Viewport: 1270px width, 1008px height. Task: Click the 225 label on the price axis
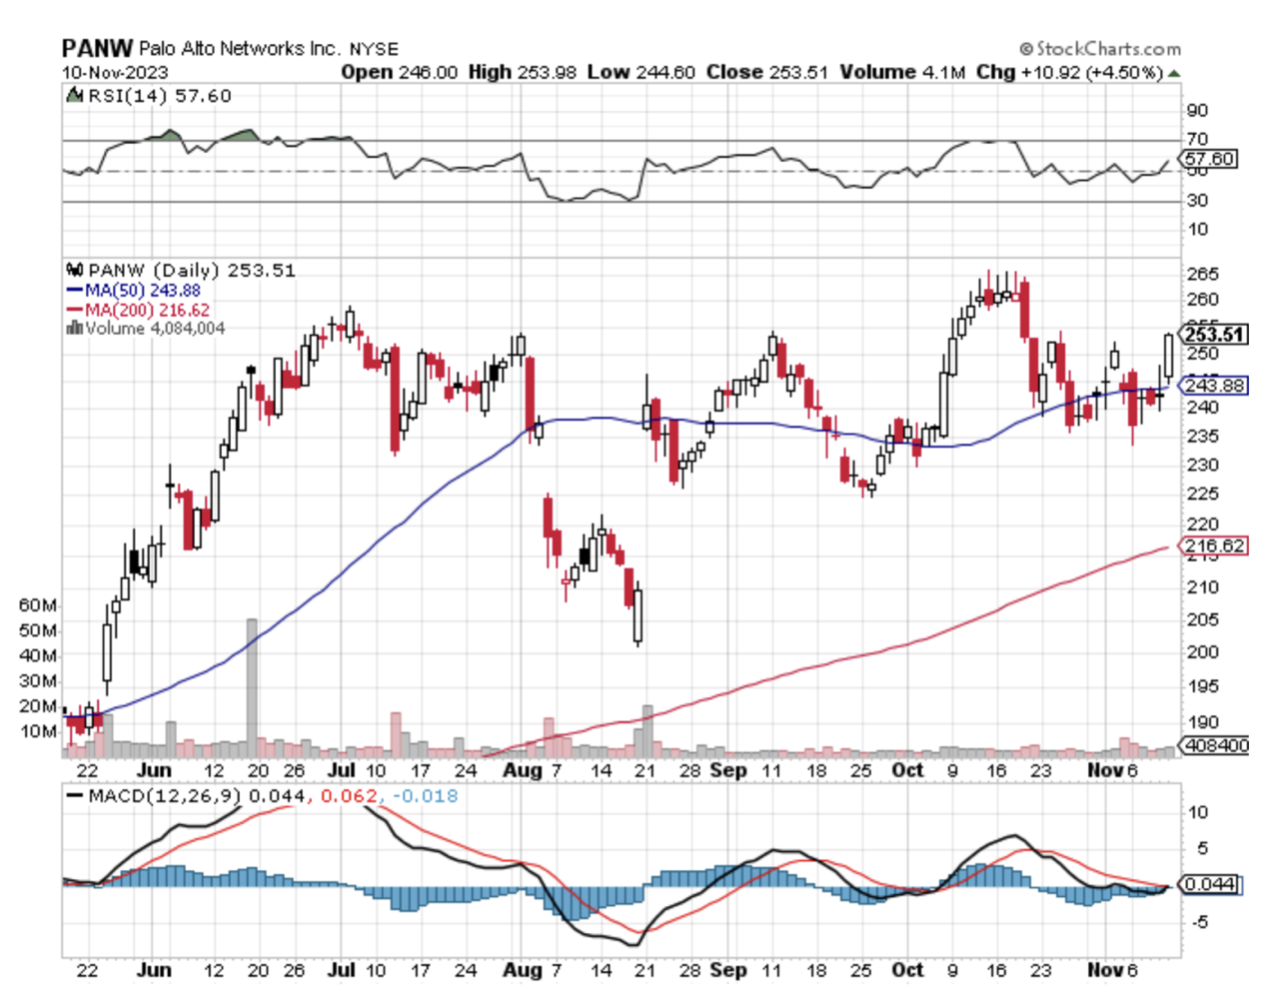coord(1203,494)
